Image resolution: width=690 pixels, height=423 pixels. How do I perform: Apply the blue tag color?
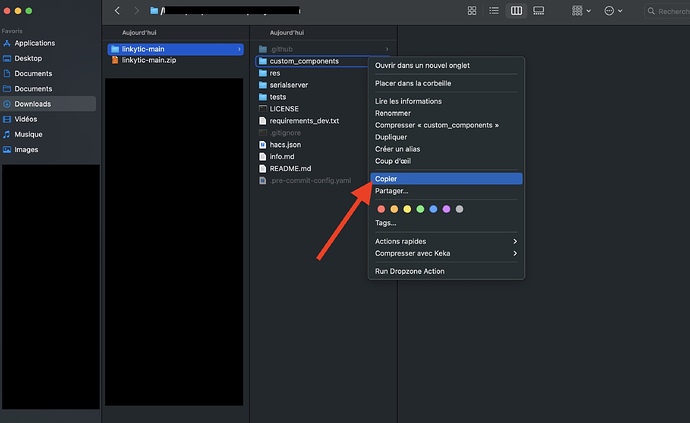pos(433,209)
